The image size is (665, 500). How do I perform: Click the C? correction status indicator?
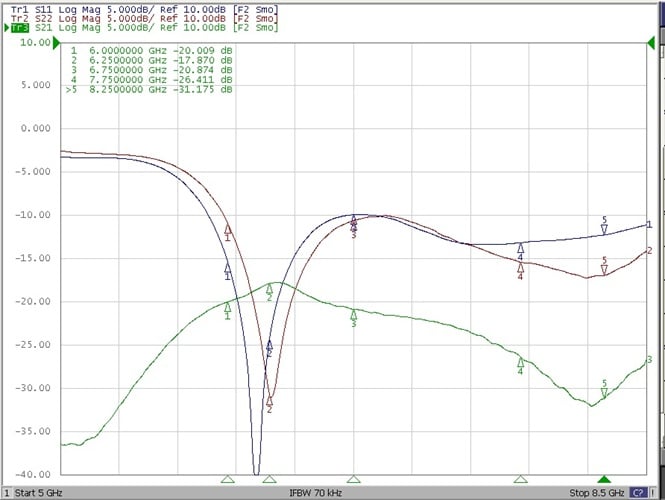pos(638,493)
